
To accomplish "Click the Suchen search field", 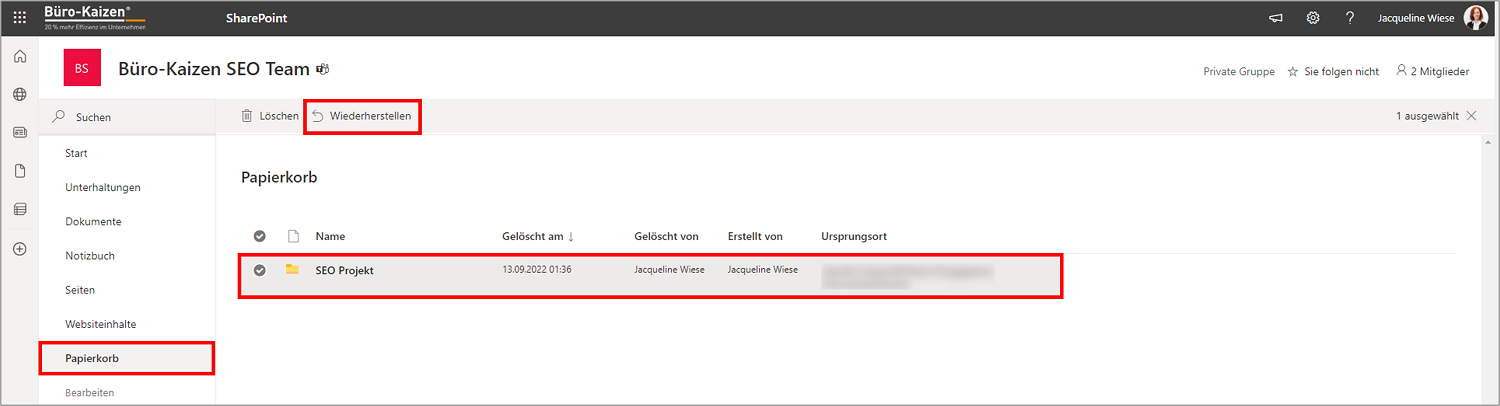I will pyautogui.click(x=127, y=117).
